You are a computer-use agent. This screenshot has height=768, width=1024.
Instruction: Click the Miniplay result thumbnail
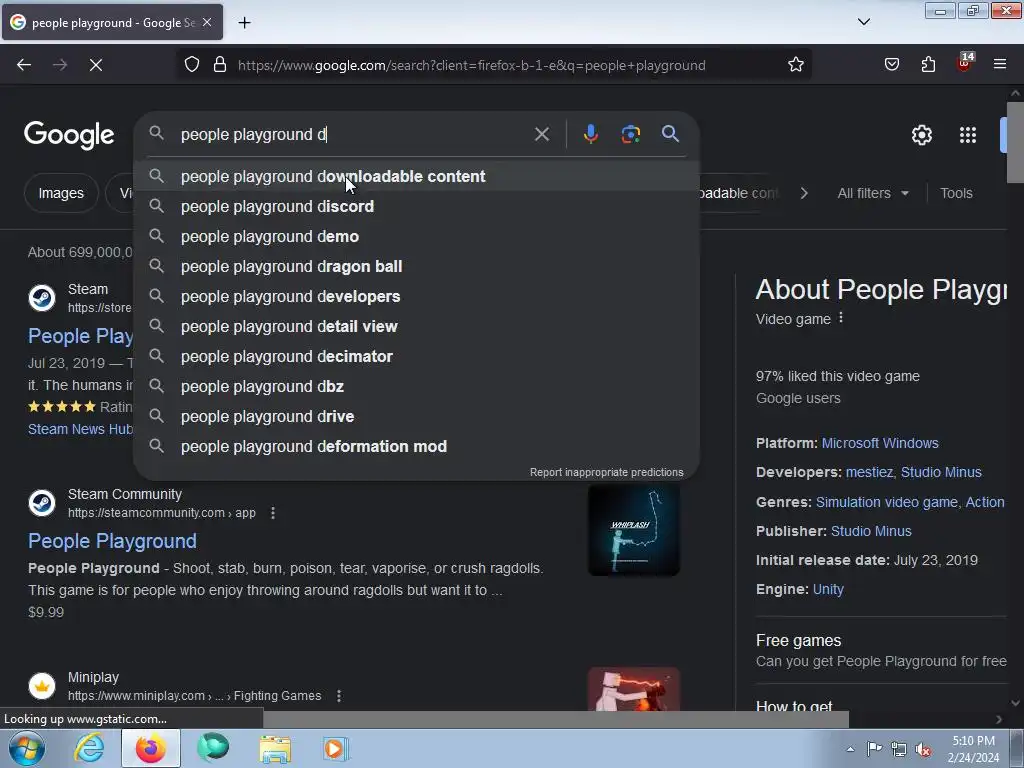(633, 689)
